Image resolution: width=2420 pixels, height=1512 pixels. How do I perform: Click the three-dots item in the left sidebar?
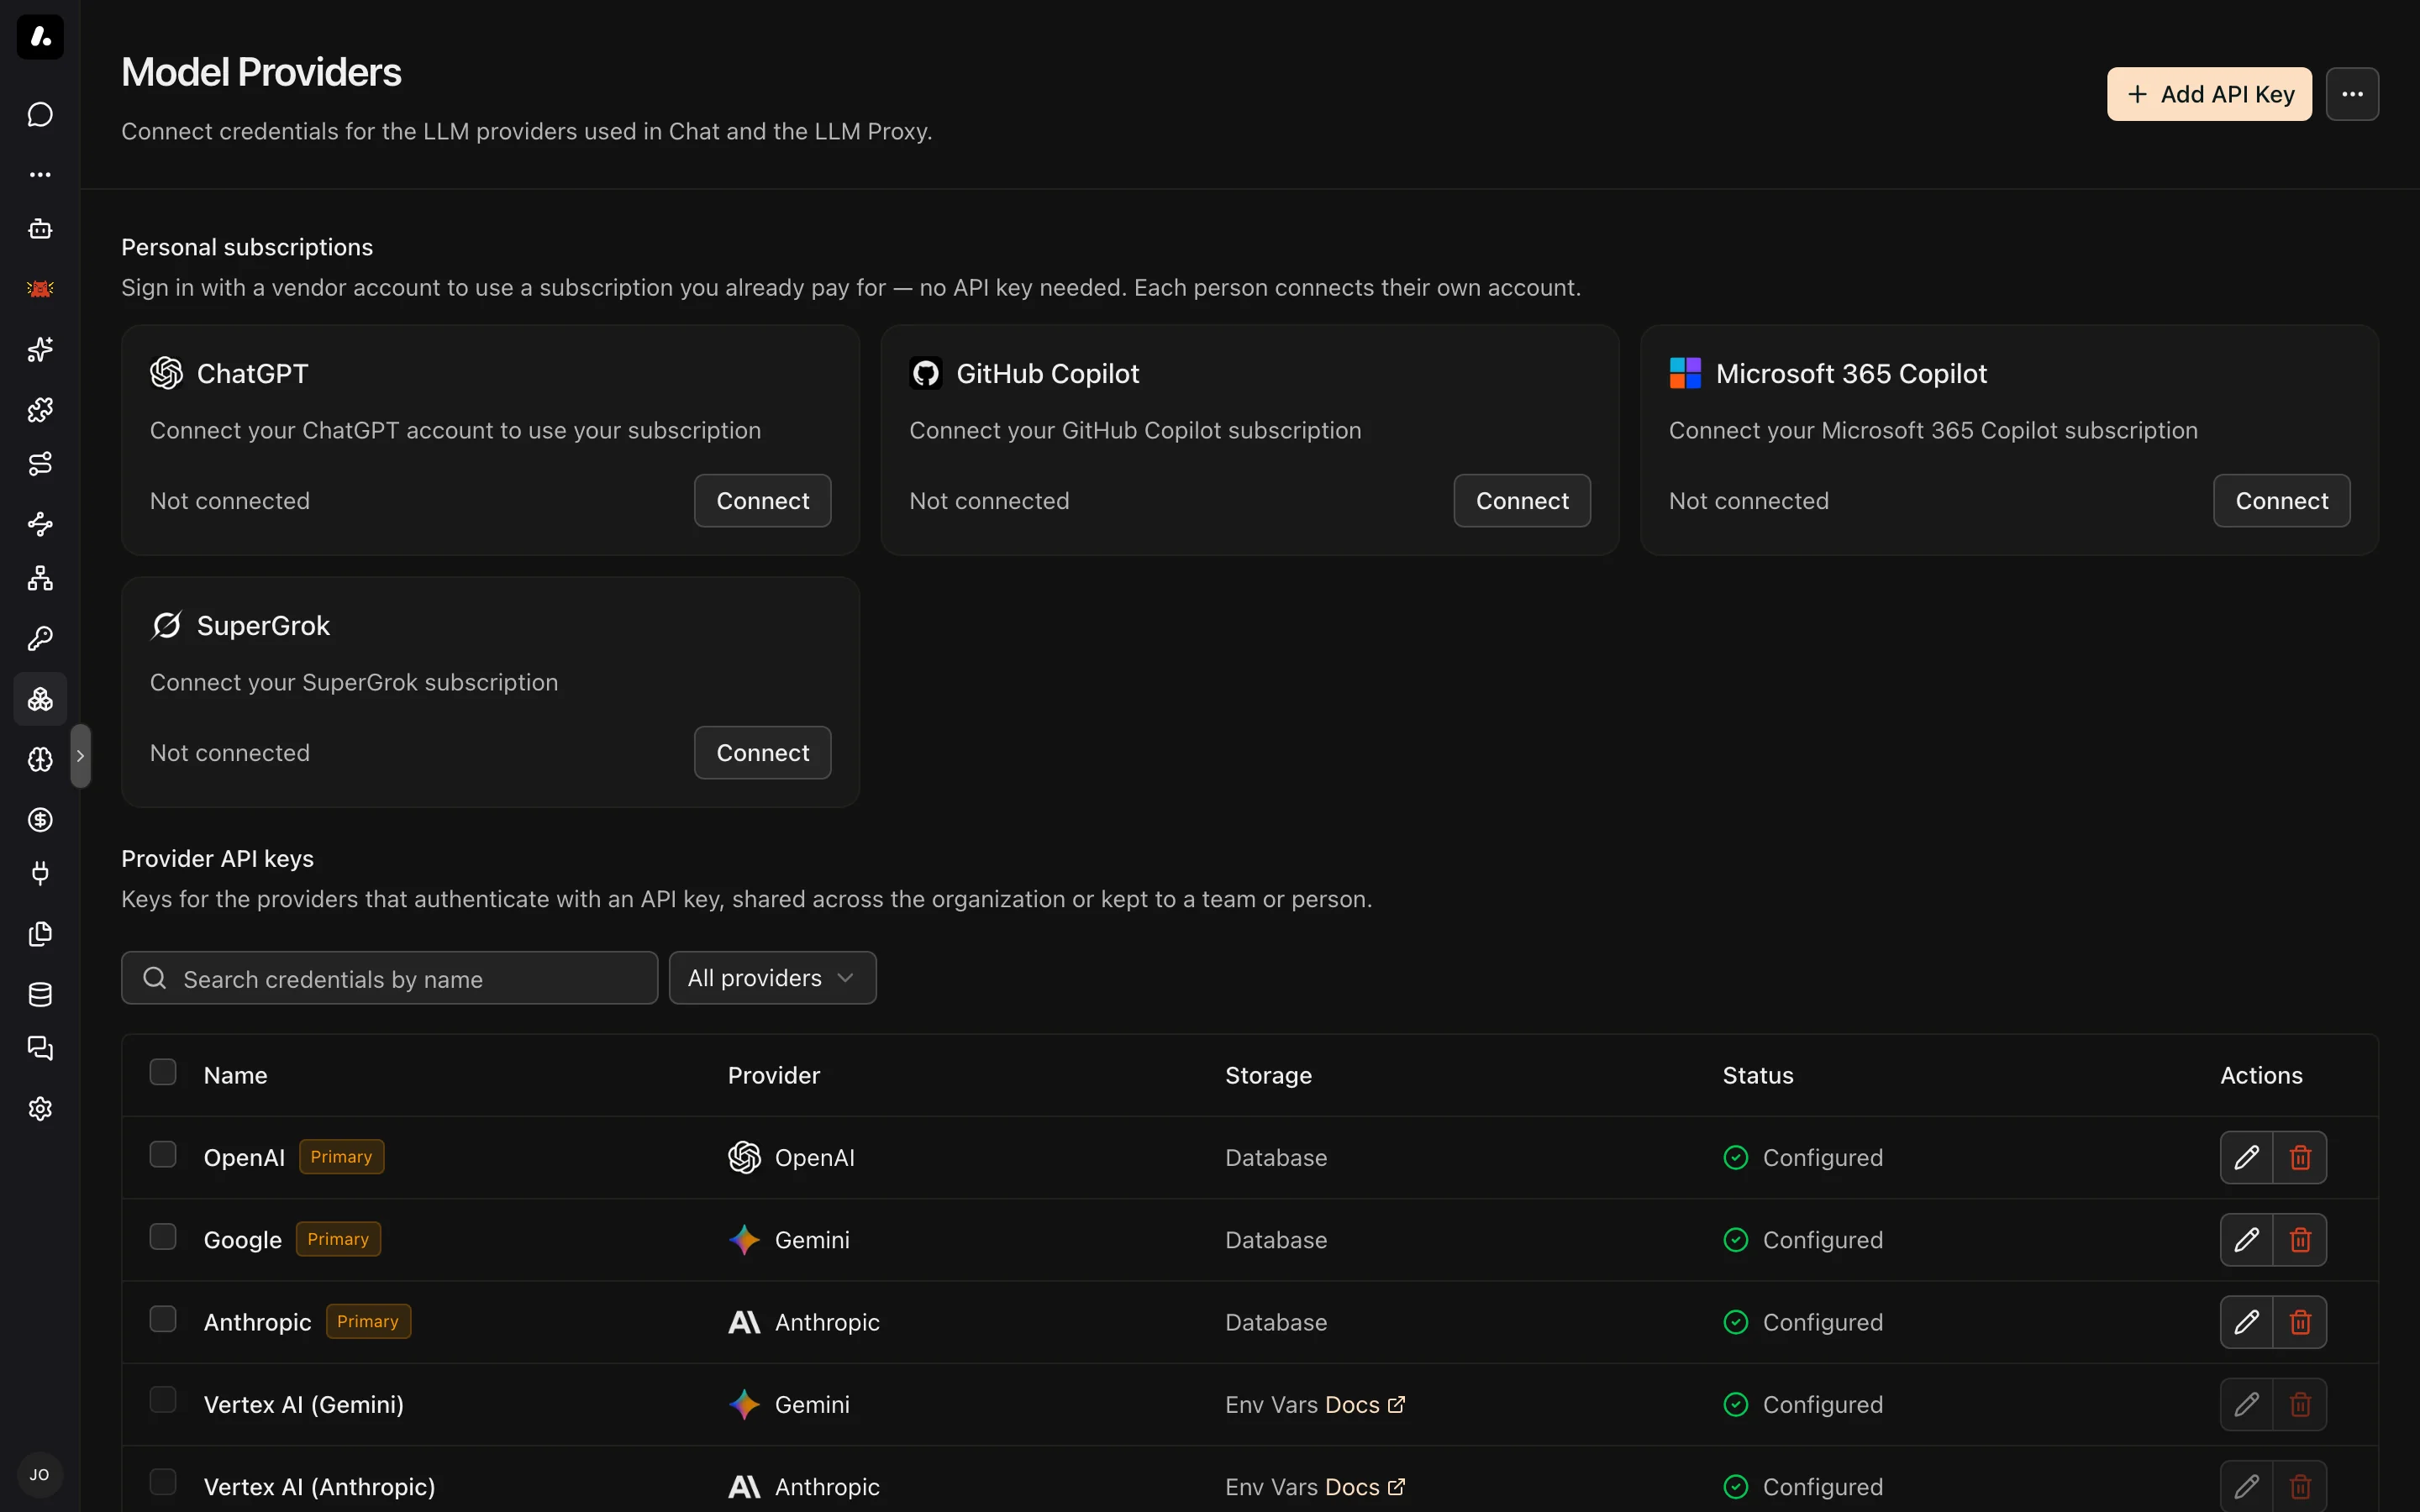coord(40,174)
